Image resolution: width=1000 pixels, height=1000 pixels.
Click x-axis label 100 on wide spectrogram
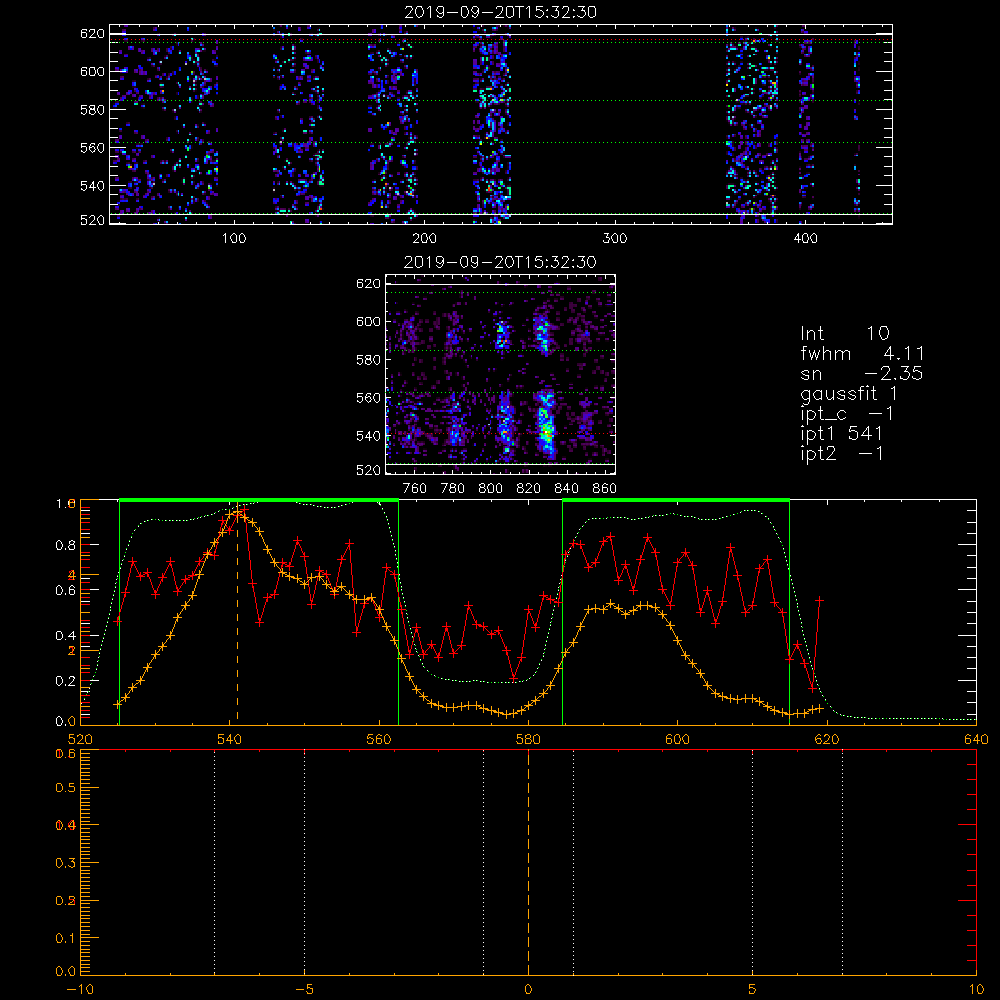click(x=234, y=239)
